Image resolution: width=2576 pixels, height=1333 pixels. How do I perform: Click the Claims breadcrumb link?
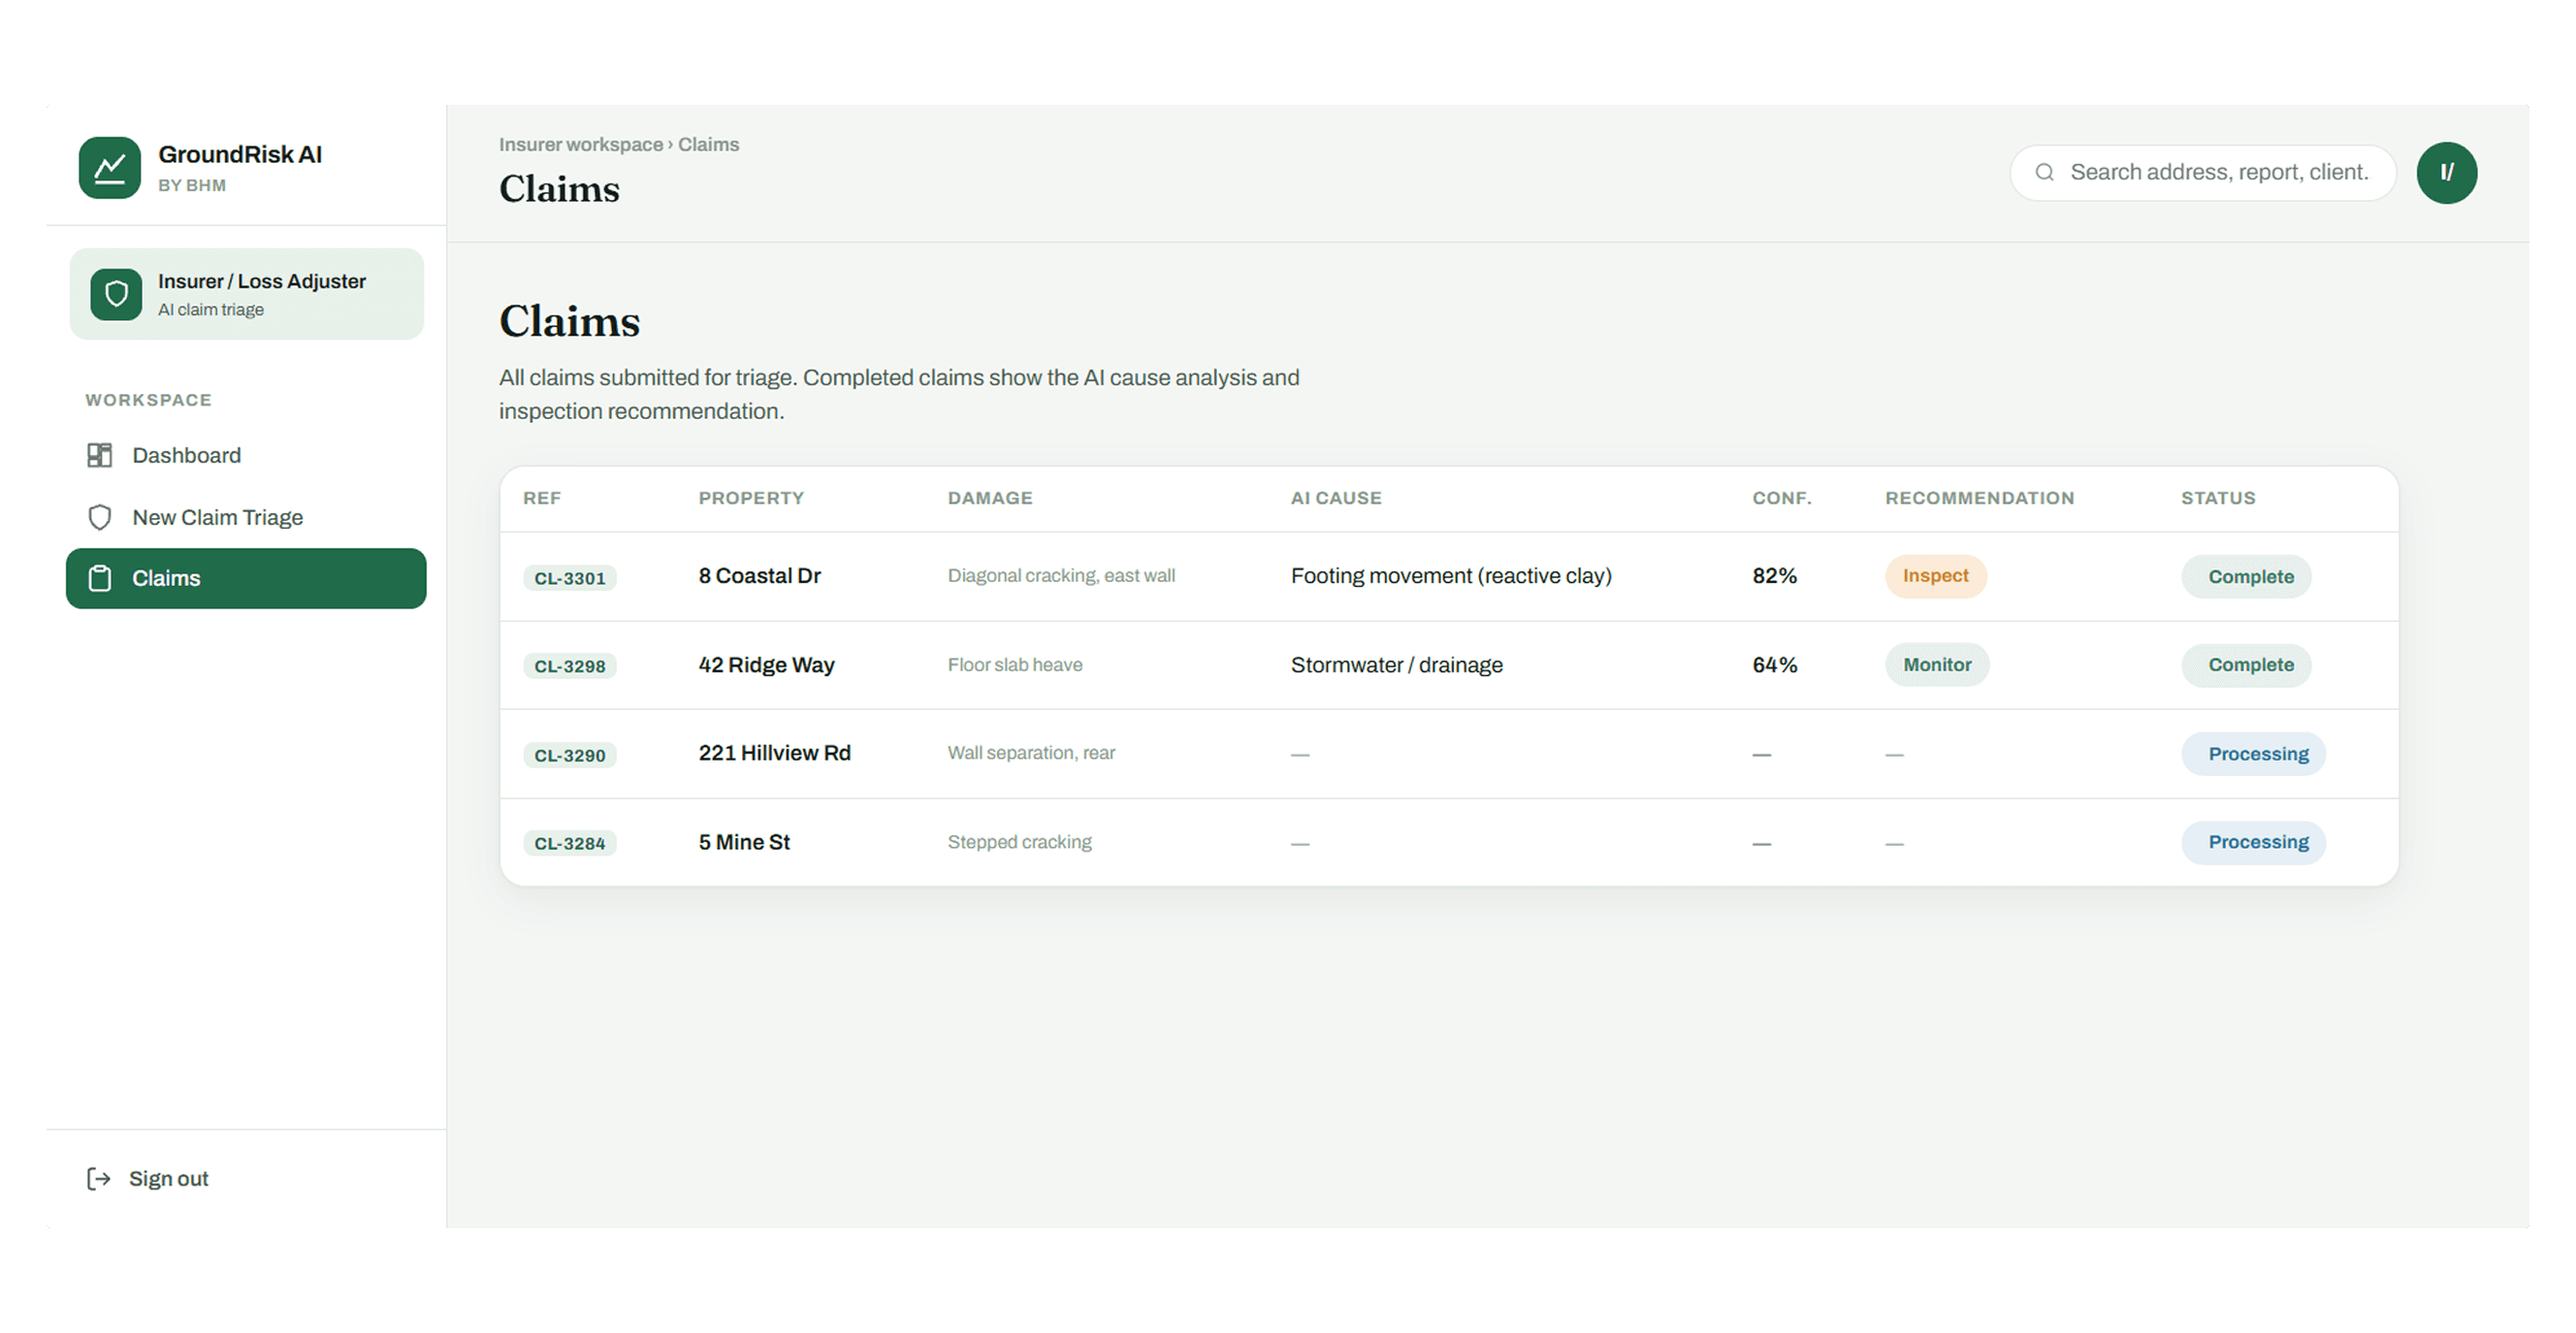coord(709,144)
